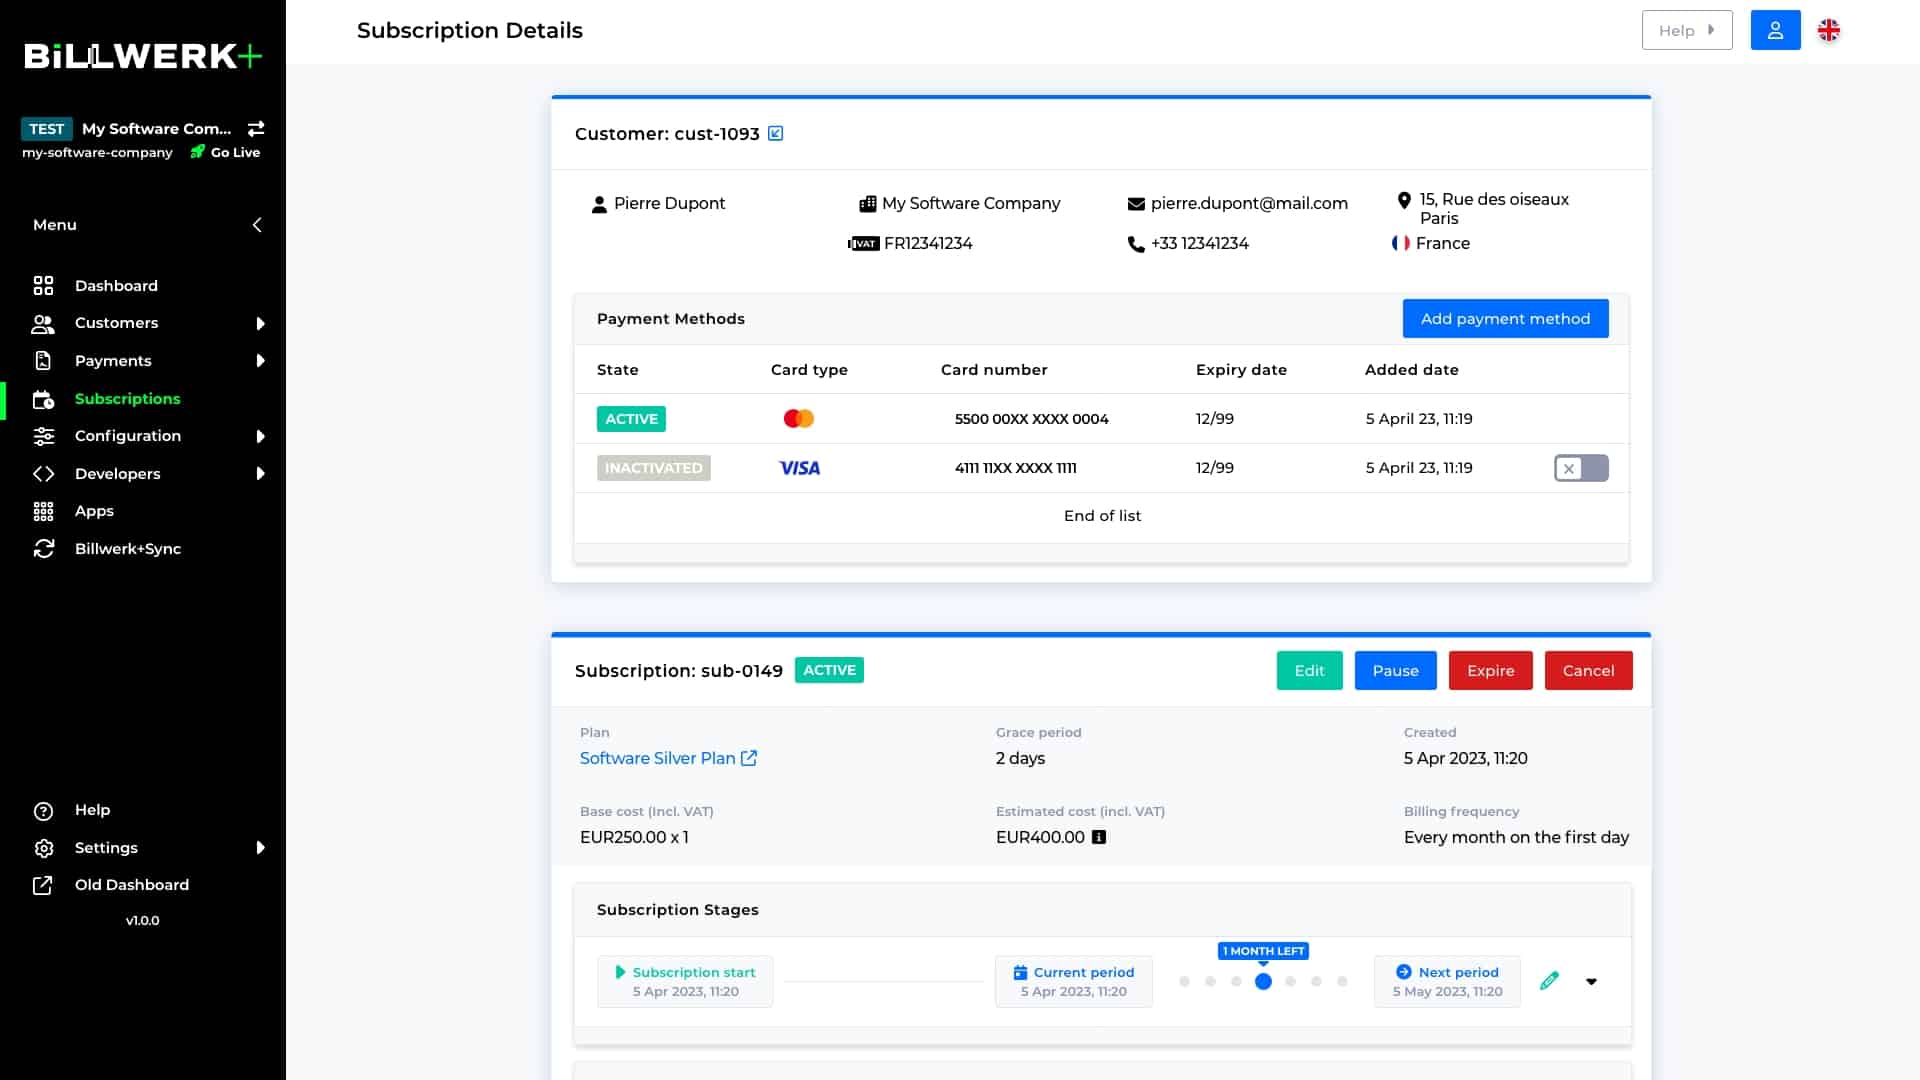
Task: Click the VISA card type icon
Action: click(x=799, y=468)
